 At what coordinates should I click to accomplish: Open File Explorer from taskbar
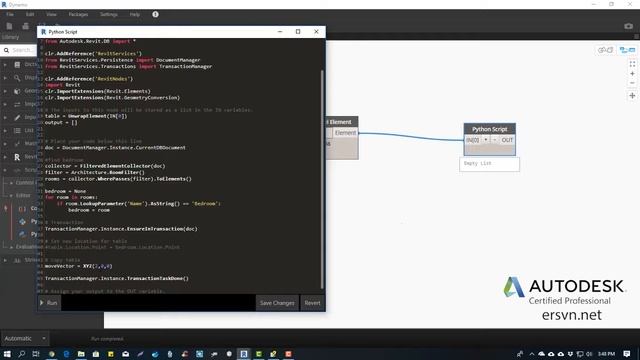coord(81,353)
